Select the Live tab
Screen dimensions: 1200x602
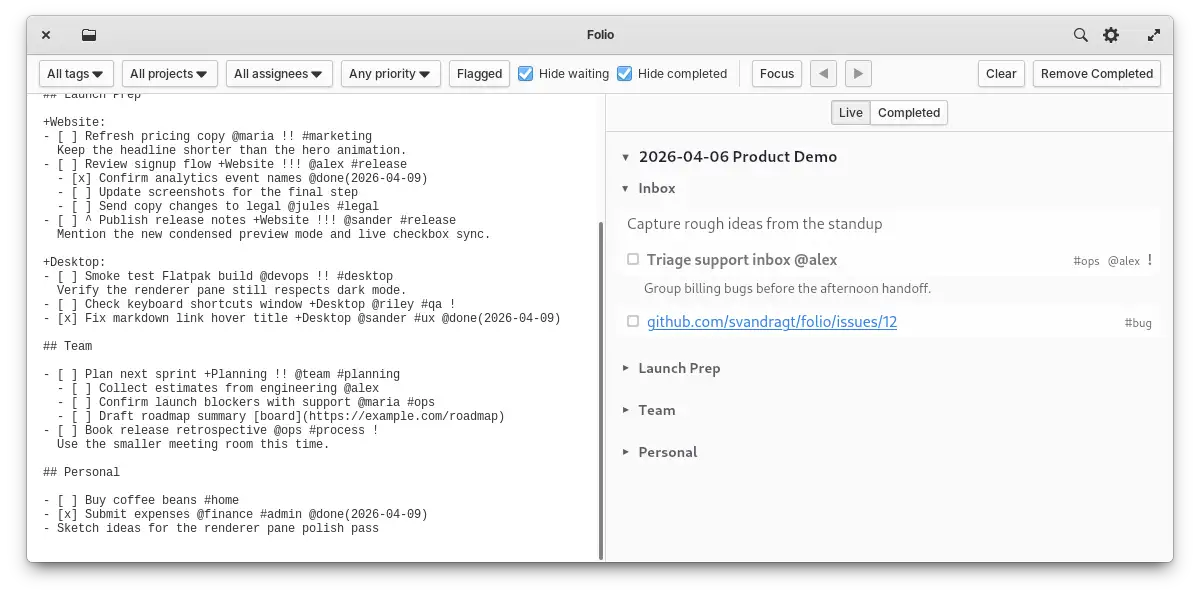click(851, 113)
